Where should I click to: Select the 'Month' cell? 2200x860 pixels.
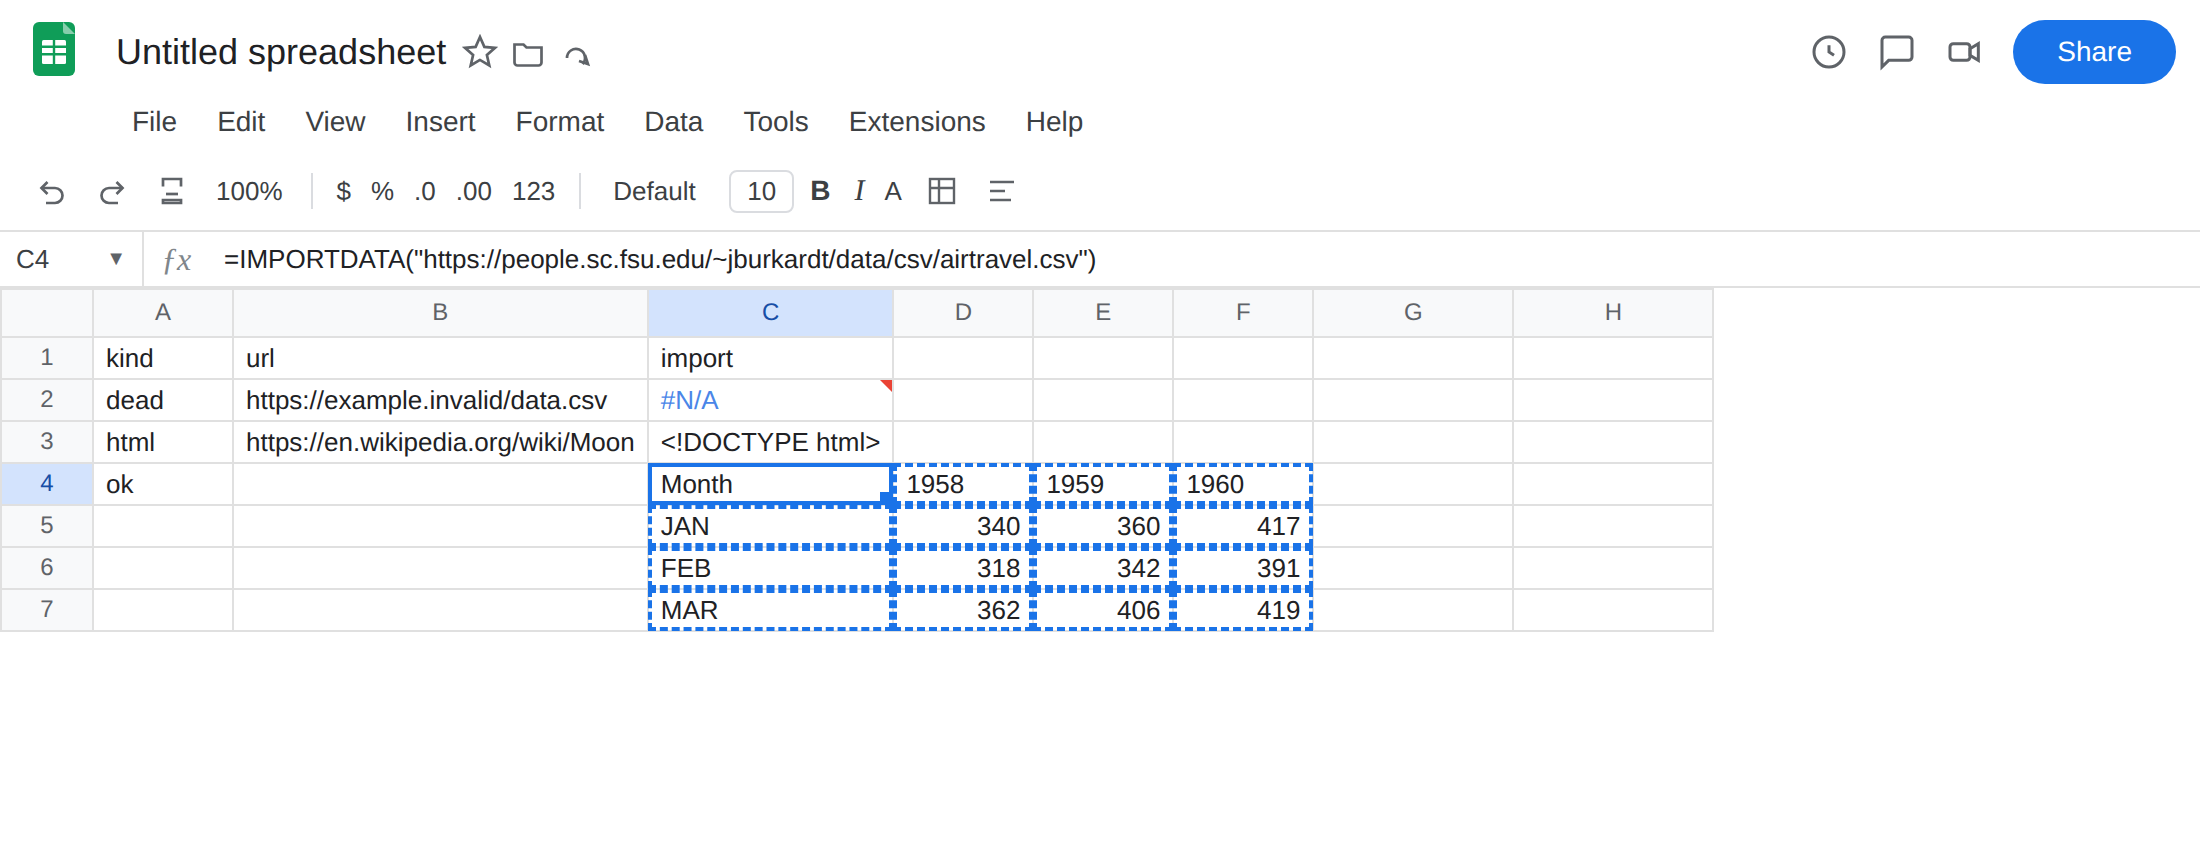(770, 484)
